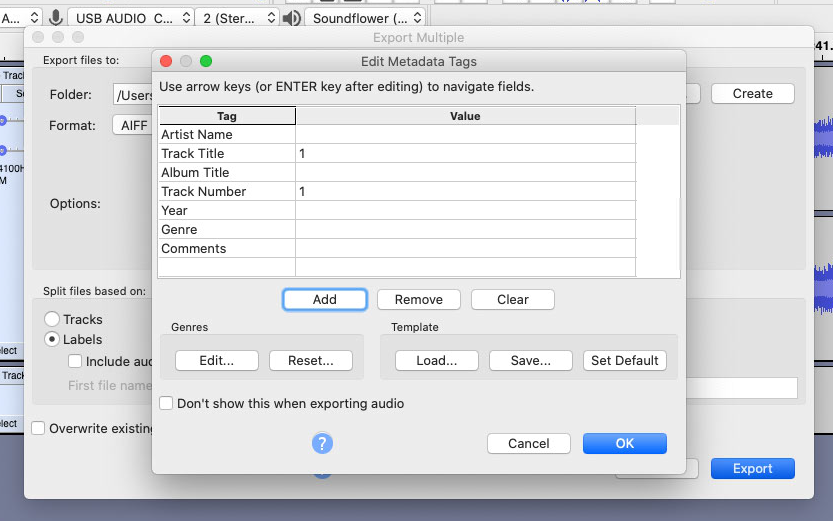Load a metadata template

[x=436, y=360]
